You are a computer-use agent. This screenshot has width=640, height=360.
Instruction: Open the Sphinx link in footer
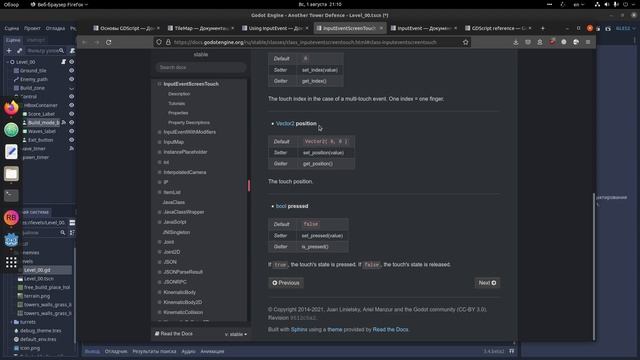(x=299, y=329)
